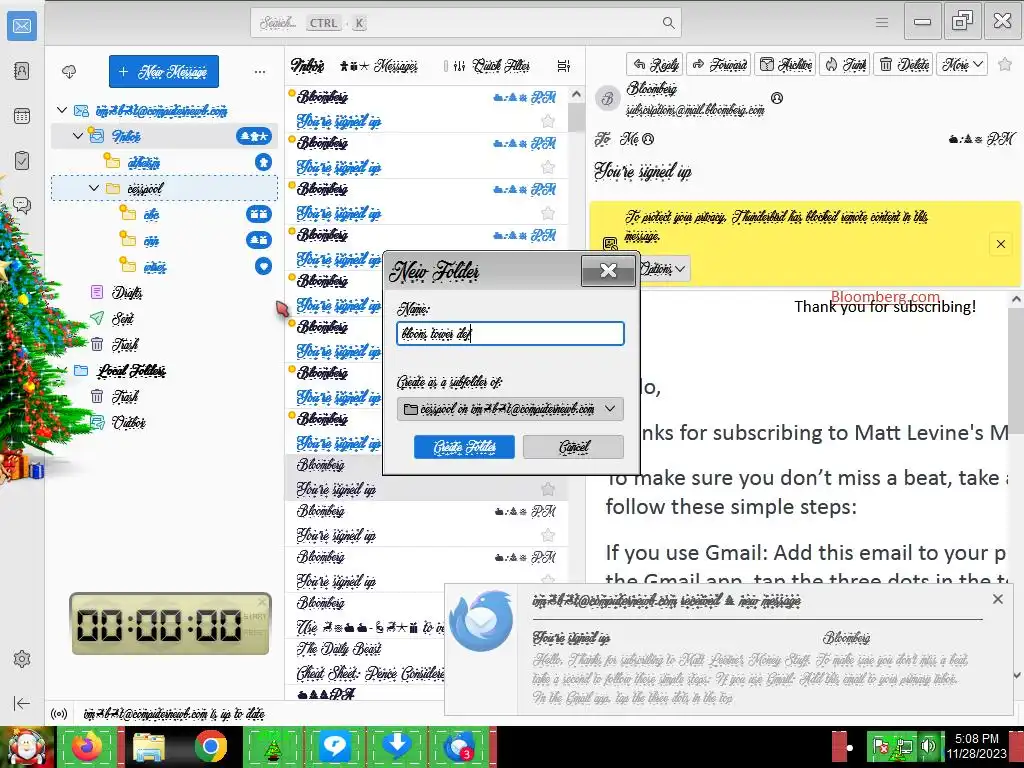Star the open Bloomberg message in header
The image size is (1024, 768).
tap(1005, 65)
